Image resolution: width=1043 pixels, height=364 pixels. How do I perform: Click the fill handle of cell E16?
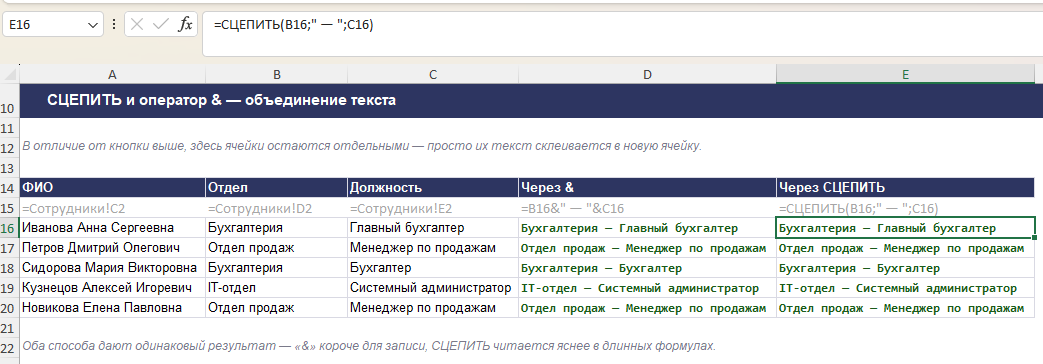click(1035, 237)
